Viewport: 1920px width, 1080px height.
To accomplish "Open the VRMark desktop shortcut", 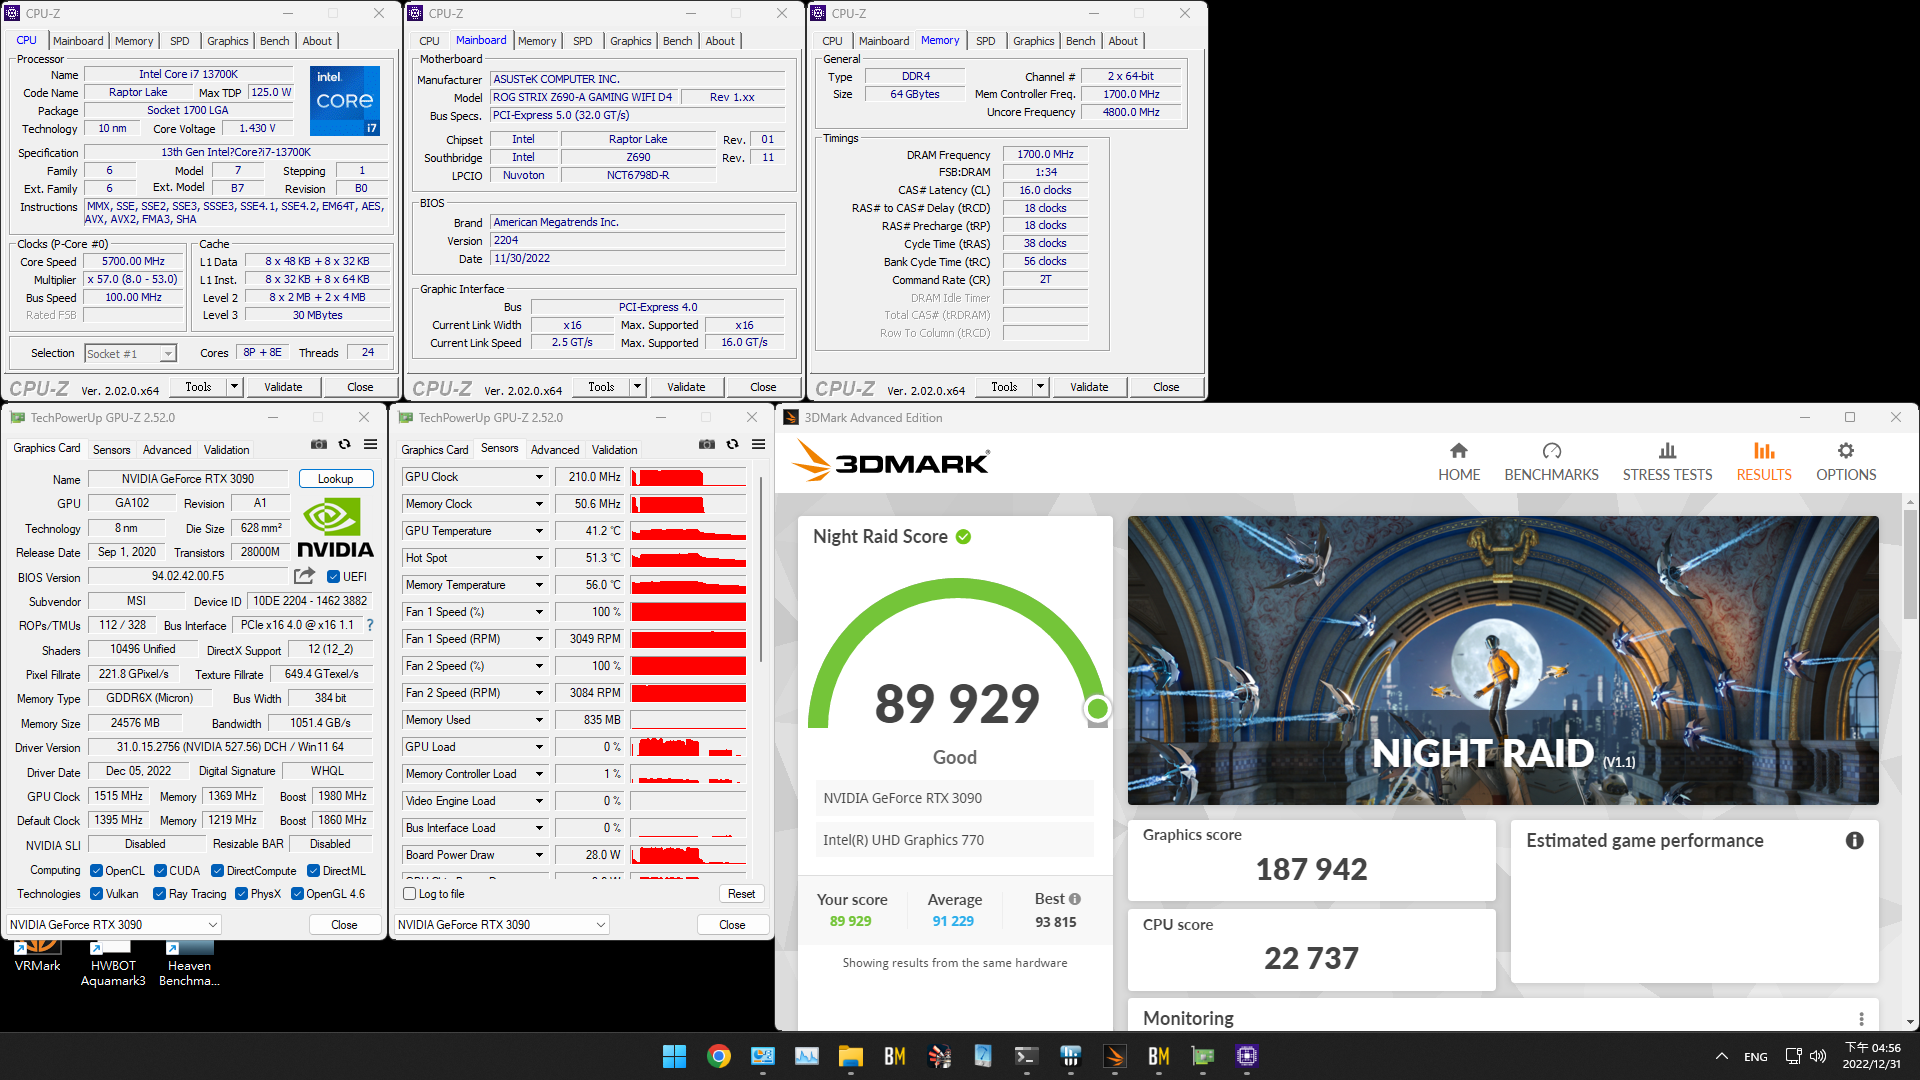I will [37, 957].
